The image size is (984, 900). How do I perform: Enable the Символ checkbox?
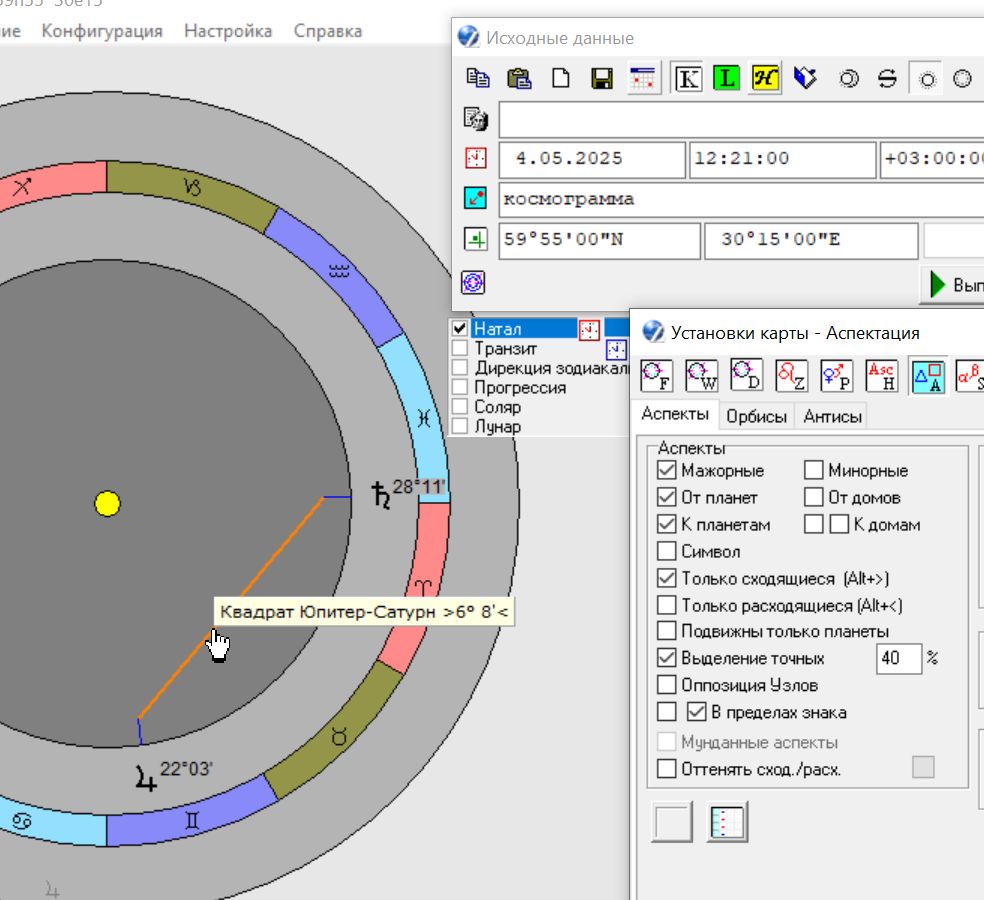(666, 551)
